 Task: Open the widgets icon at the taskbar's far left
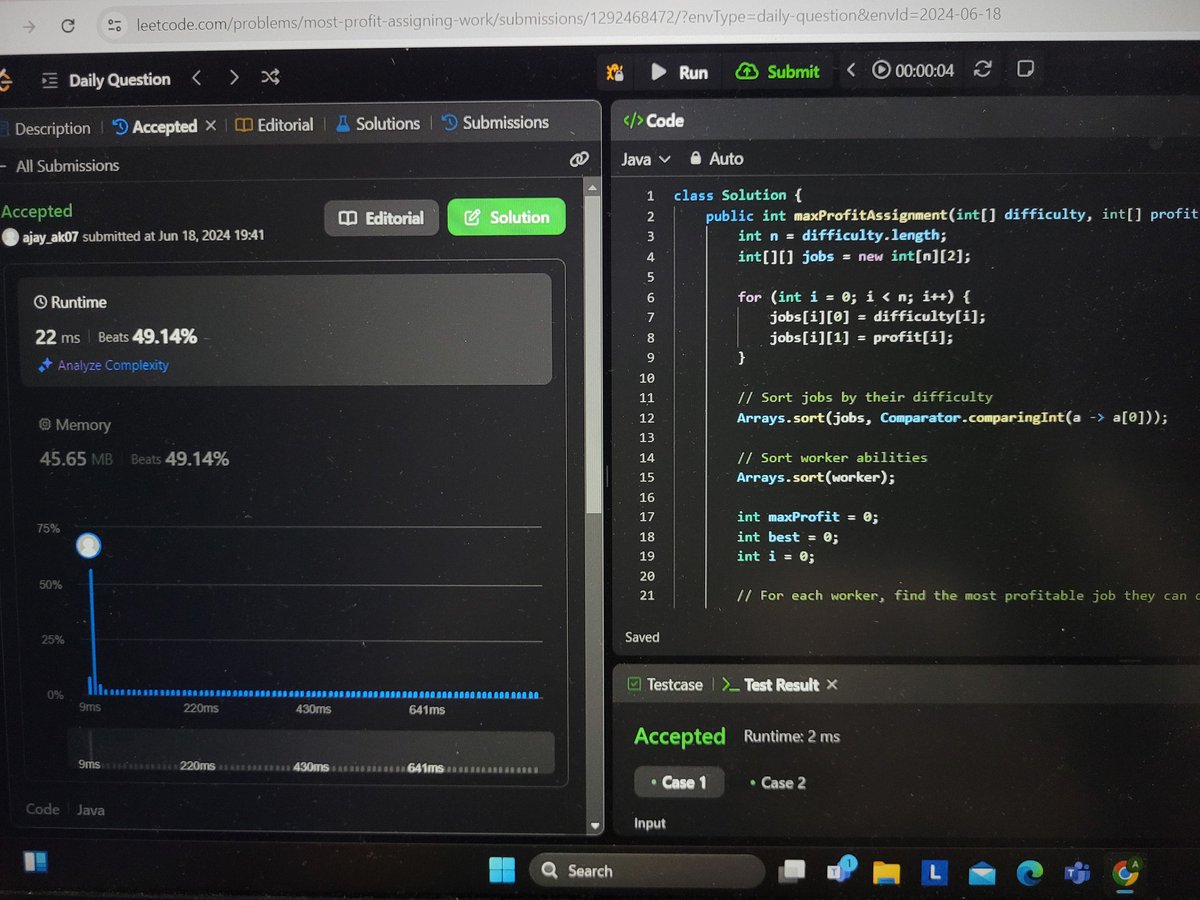point(35,860)
